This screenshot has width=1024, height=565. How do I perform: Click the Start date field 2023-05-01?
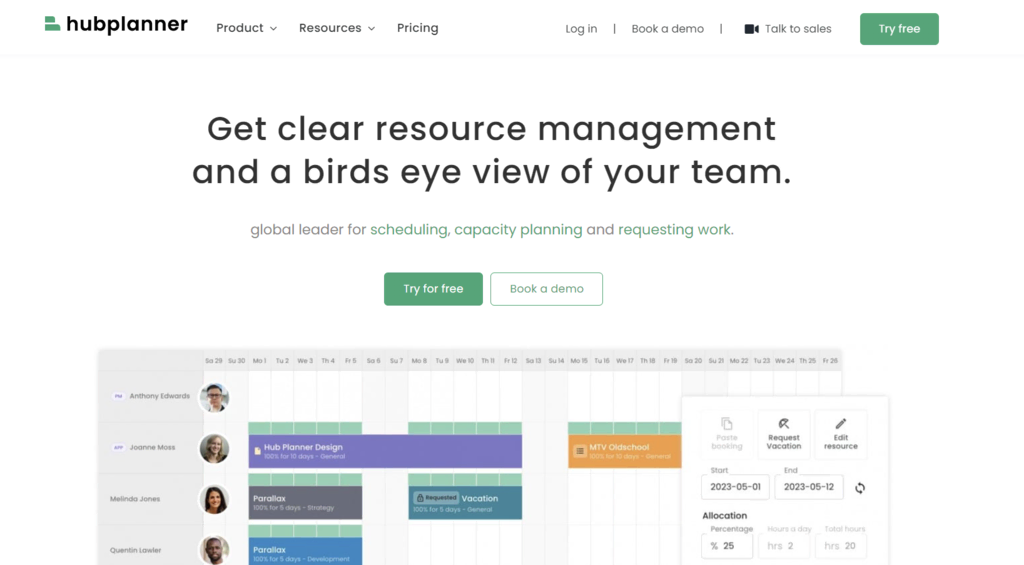[x=735, y=487]
